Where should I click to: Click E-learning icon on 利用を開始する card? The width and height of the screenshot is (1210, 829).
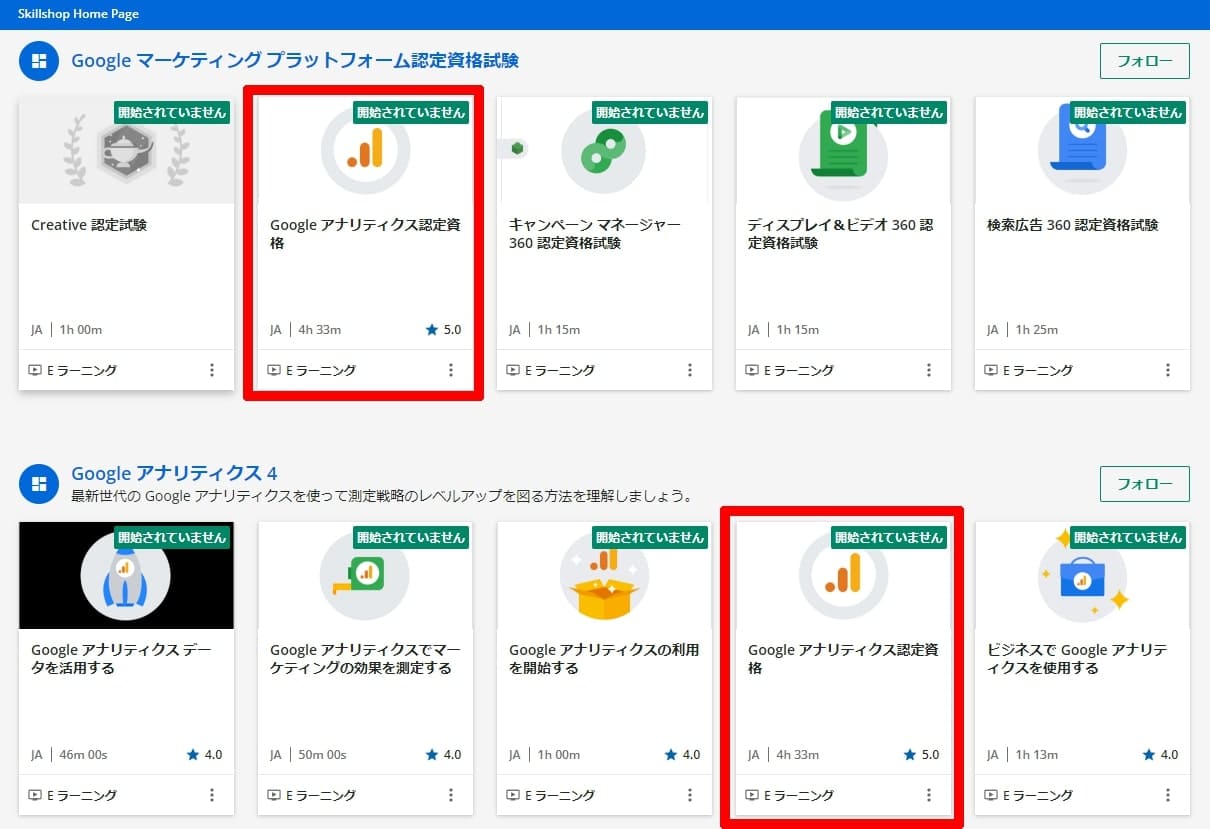click(514, 795)
